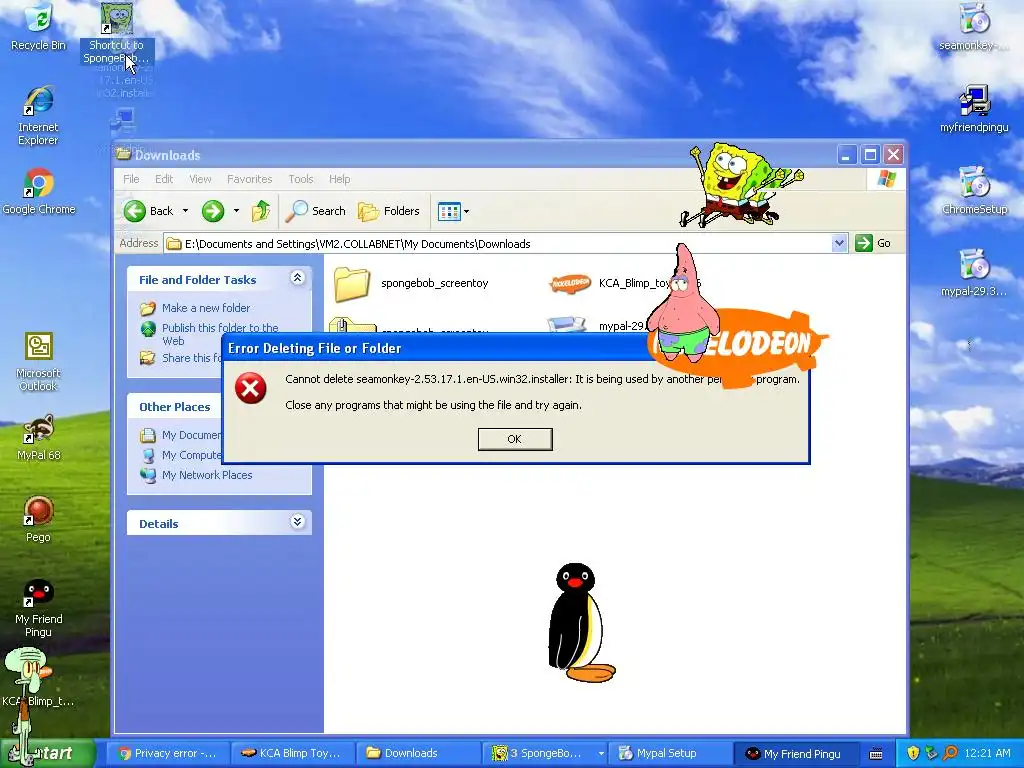Open the File menu

coord(131,179)
